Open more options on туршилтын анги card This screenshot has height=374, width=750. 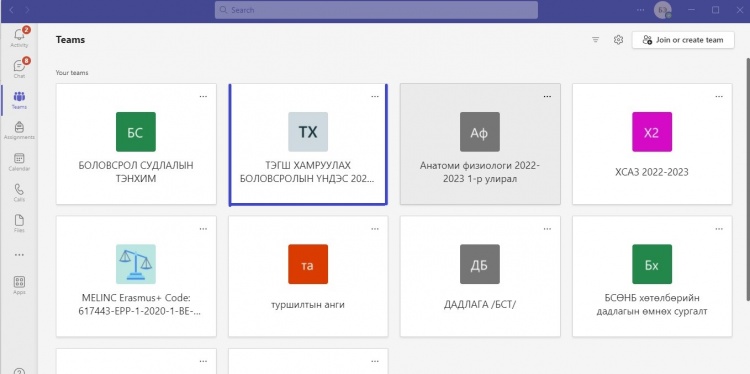point(375,229)
